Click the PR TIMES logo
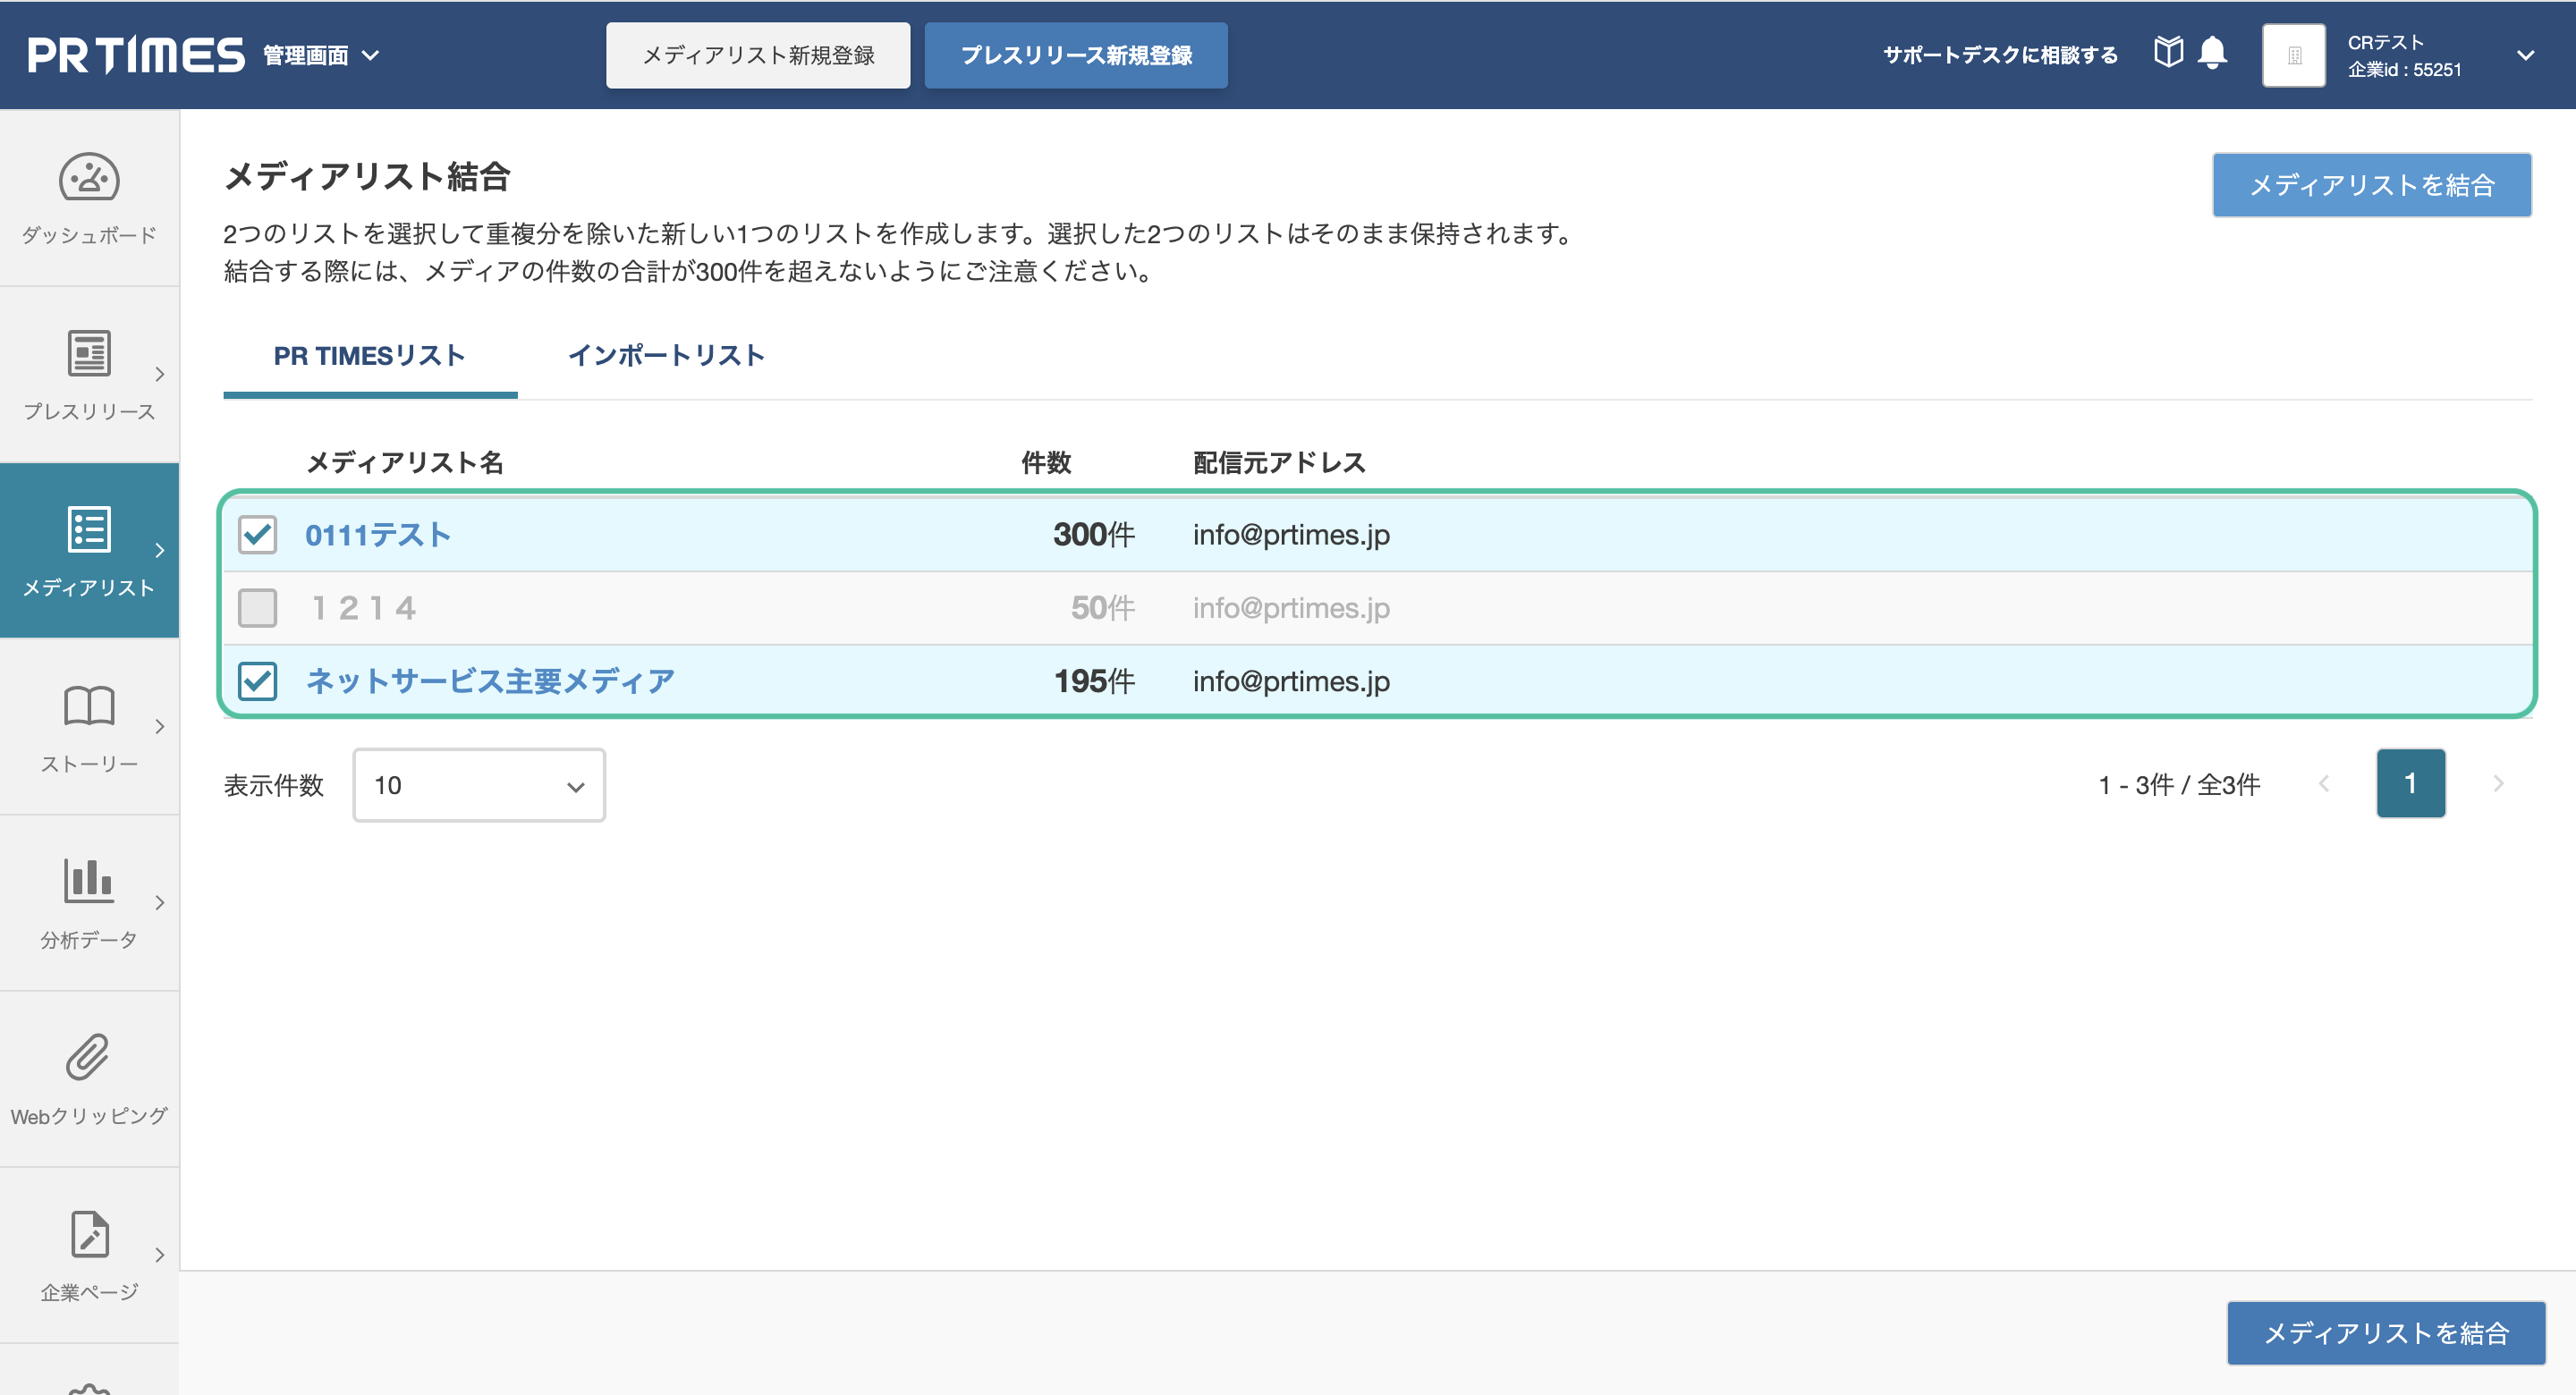The image size is (2576, 1395). point(136,55)
